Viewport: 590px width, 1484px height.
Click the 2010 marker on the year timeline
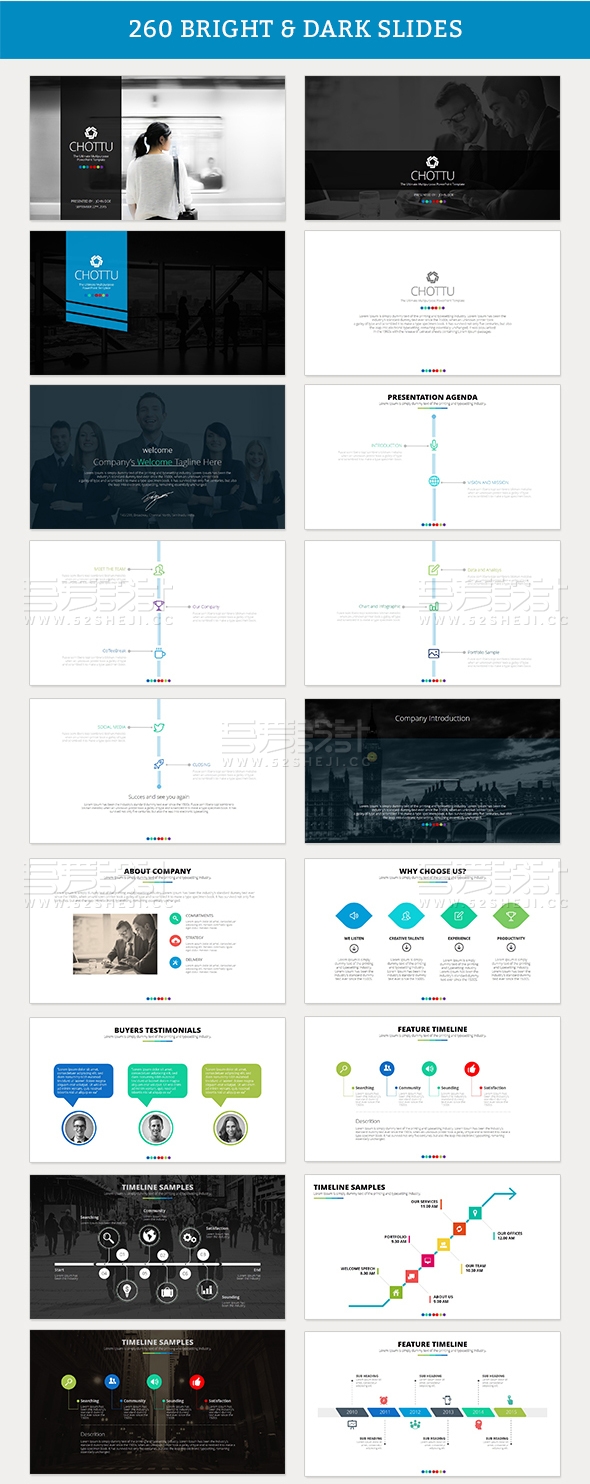[x=352, y=1413]
